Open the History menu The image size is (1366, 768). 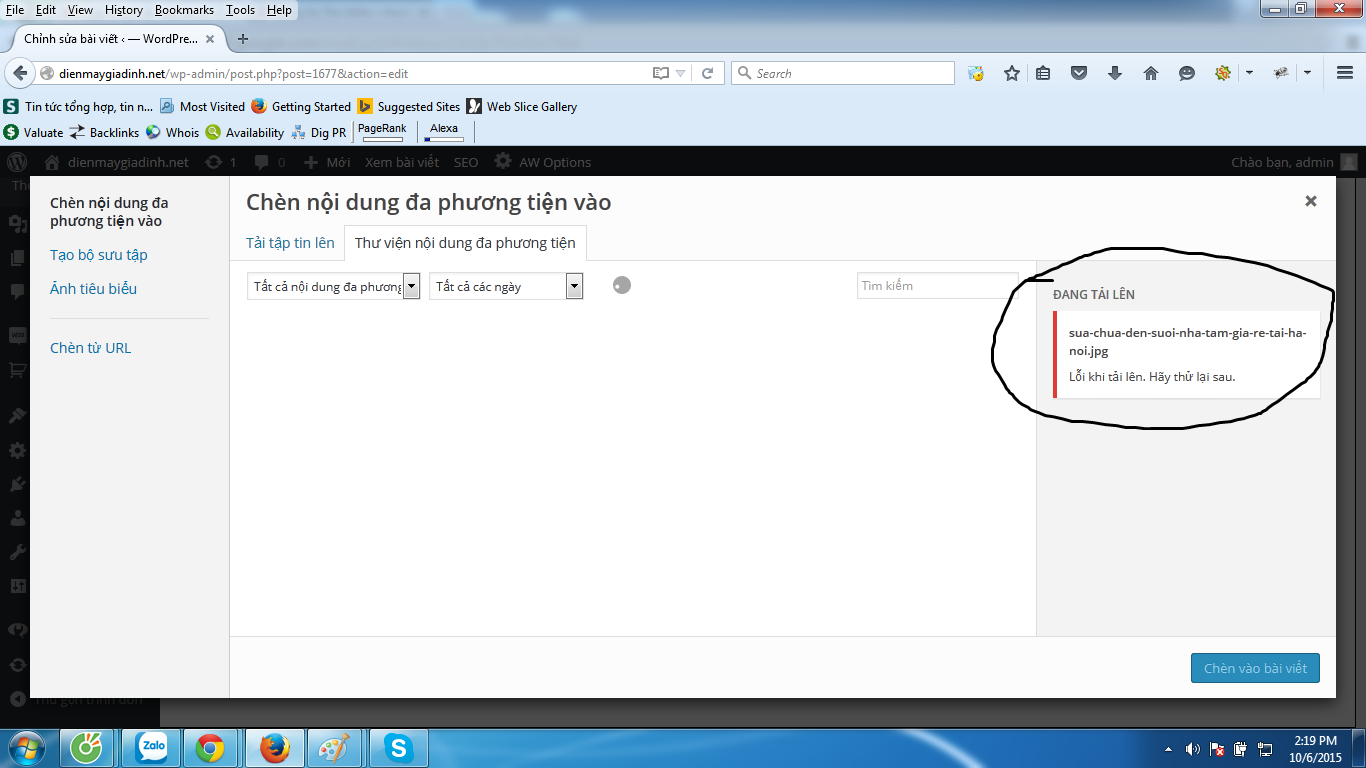(x=124, y=9)
